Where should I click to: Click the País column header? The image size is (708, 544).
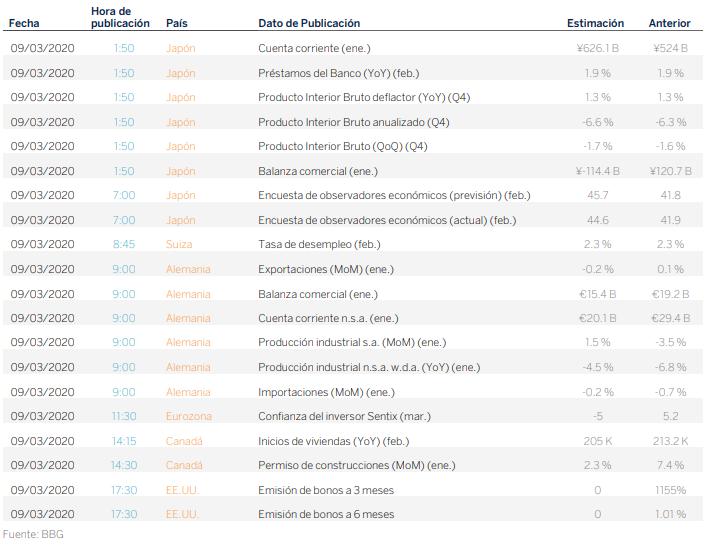[x=176, y=23]
